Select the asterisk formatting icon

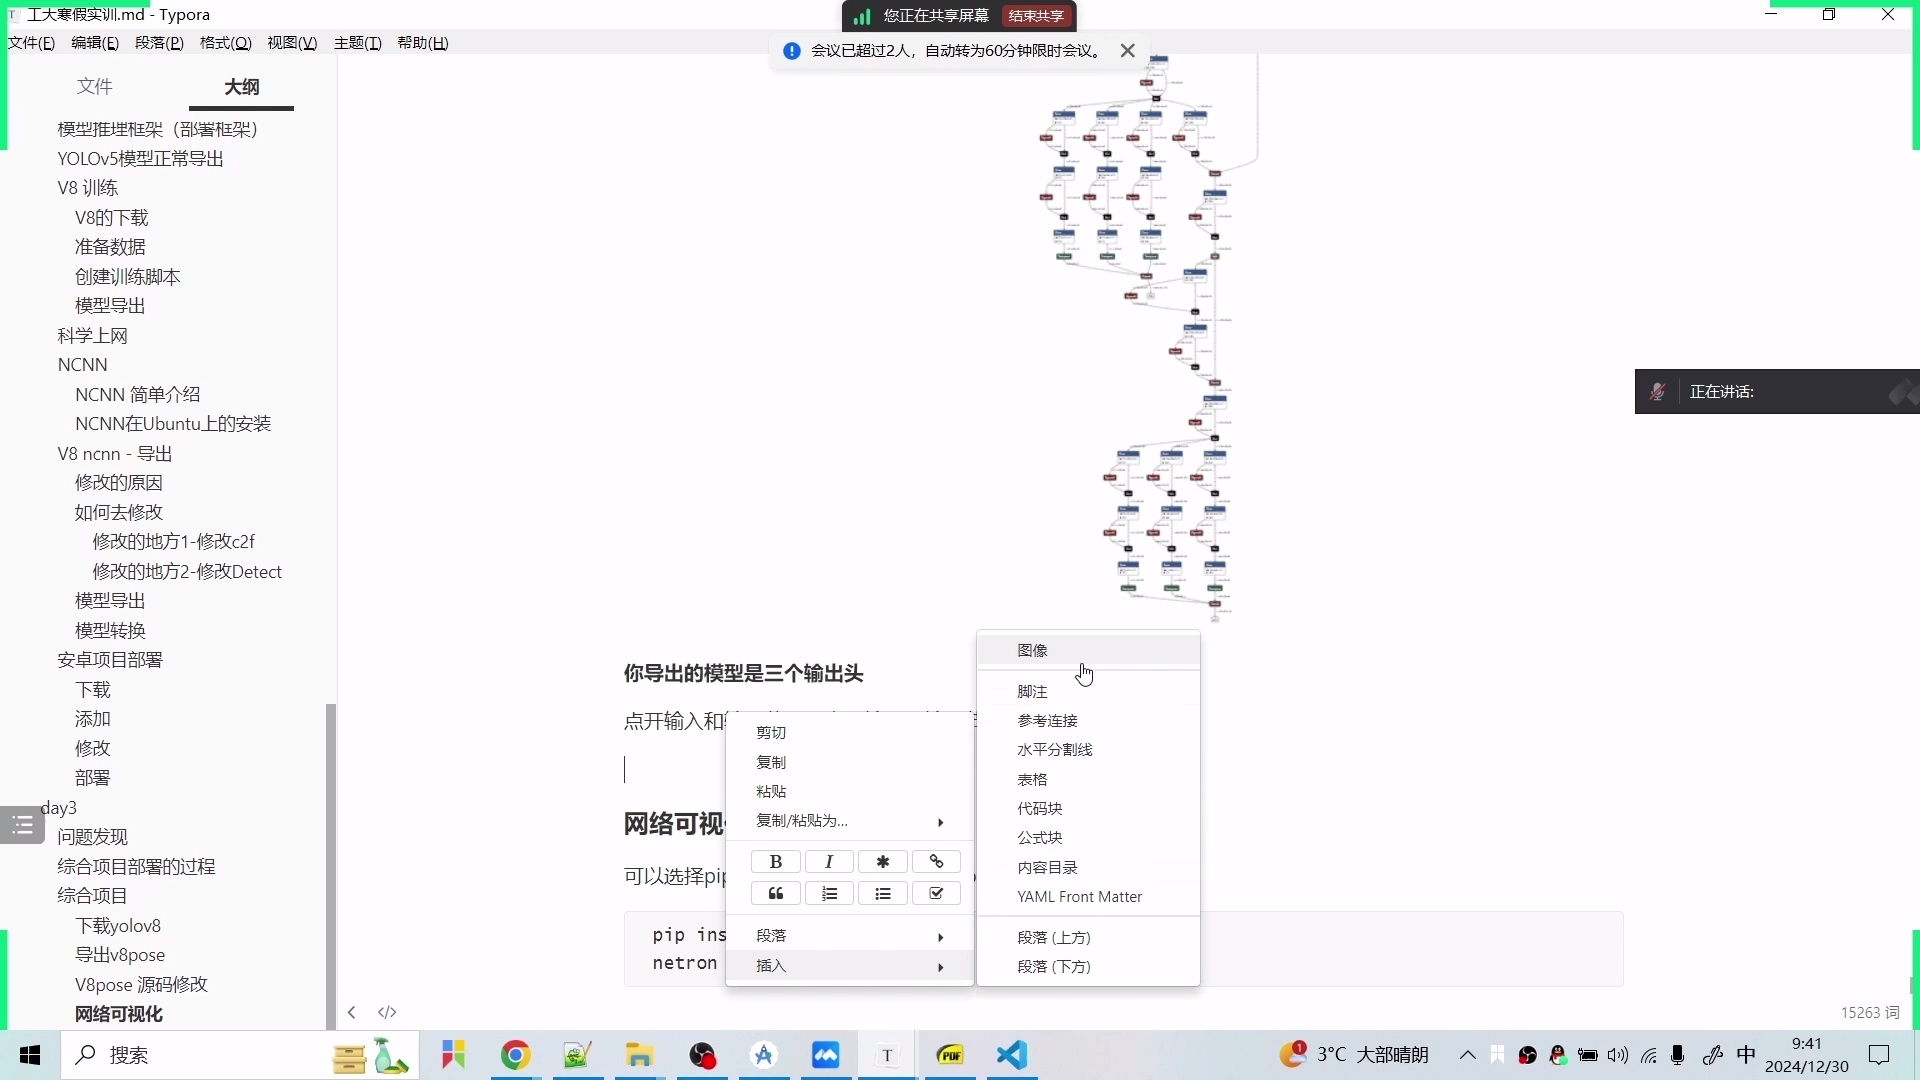[883, 861]
